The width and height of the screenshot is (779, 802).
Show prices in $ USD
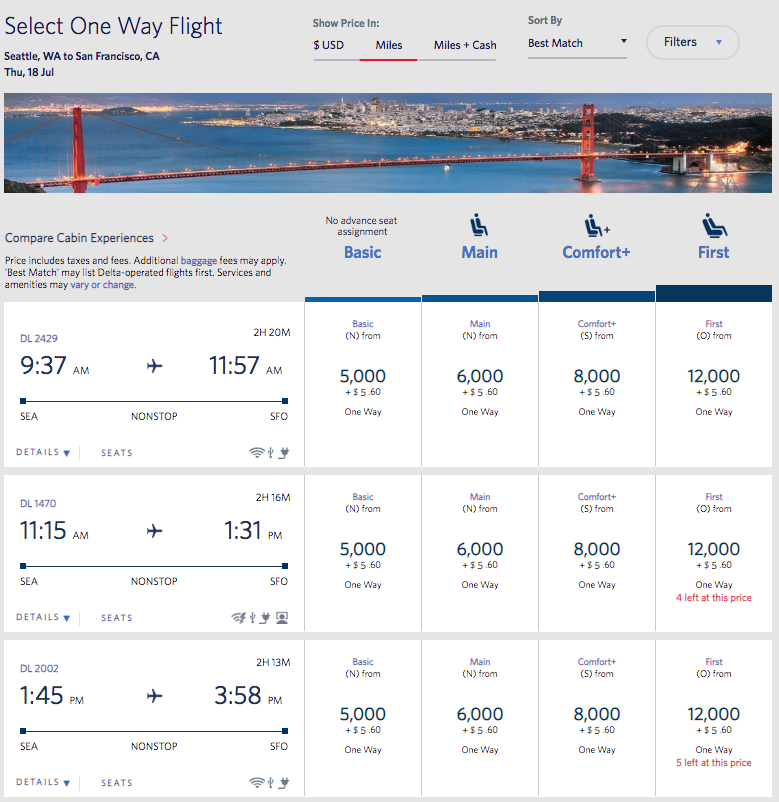328,45
